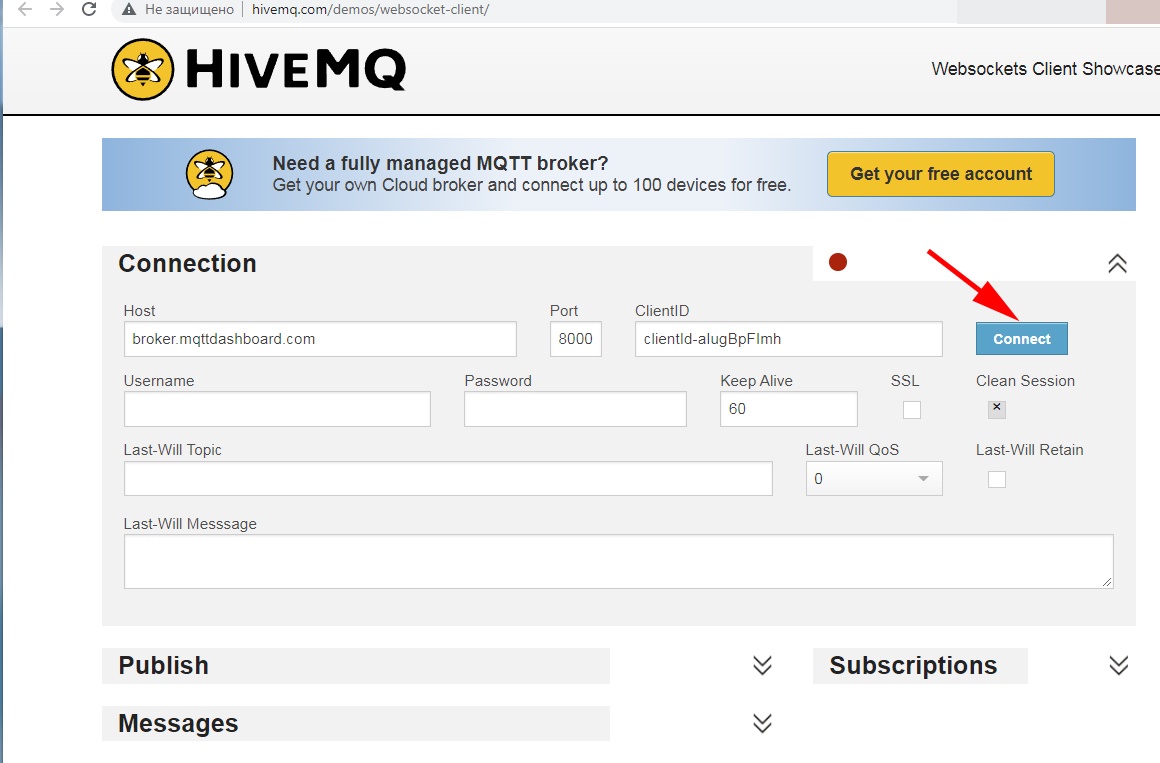Click the cloud bee icon in banner

pyautogui.click(x=209, y=175)
